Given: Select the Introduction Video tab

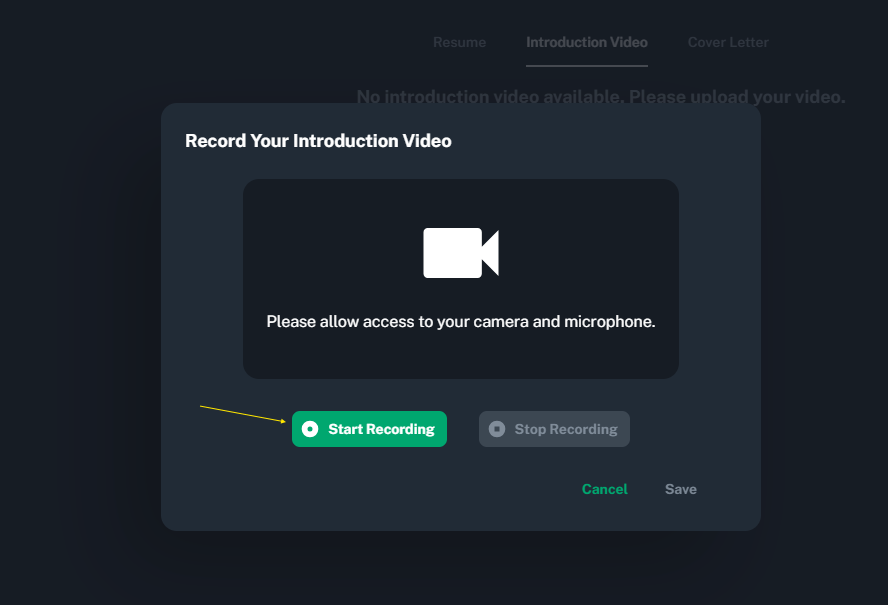Looking at the screenshot, I should [587, 42].
